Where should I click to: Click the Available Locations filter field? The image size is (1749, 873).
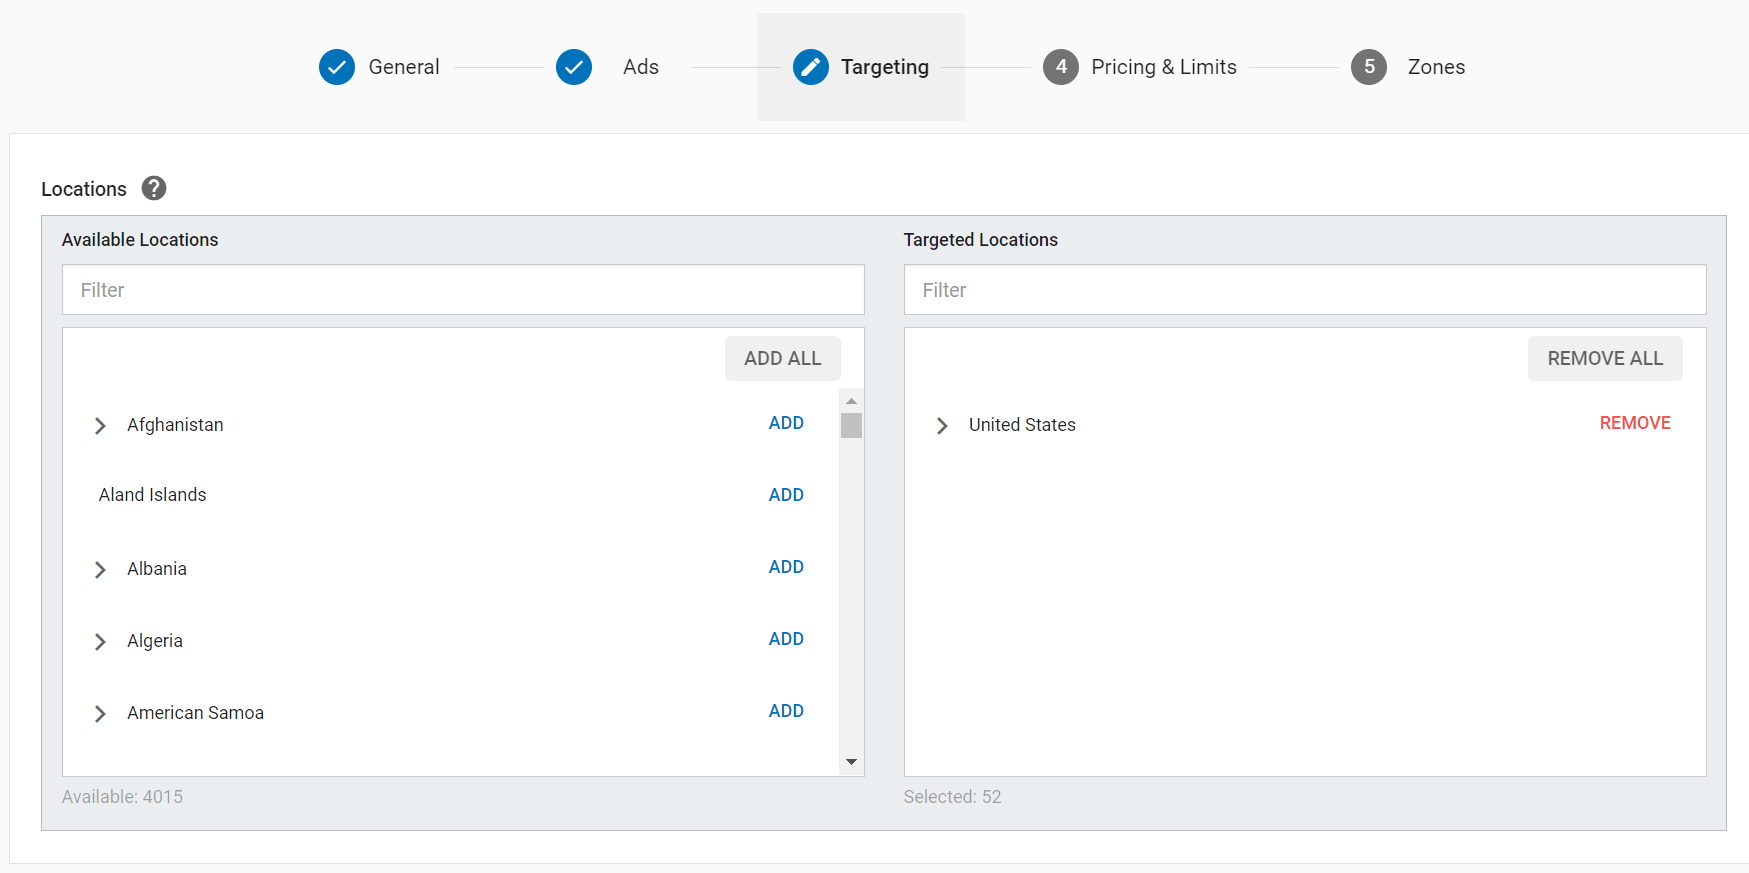click(463, 290)
